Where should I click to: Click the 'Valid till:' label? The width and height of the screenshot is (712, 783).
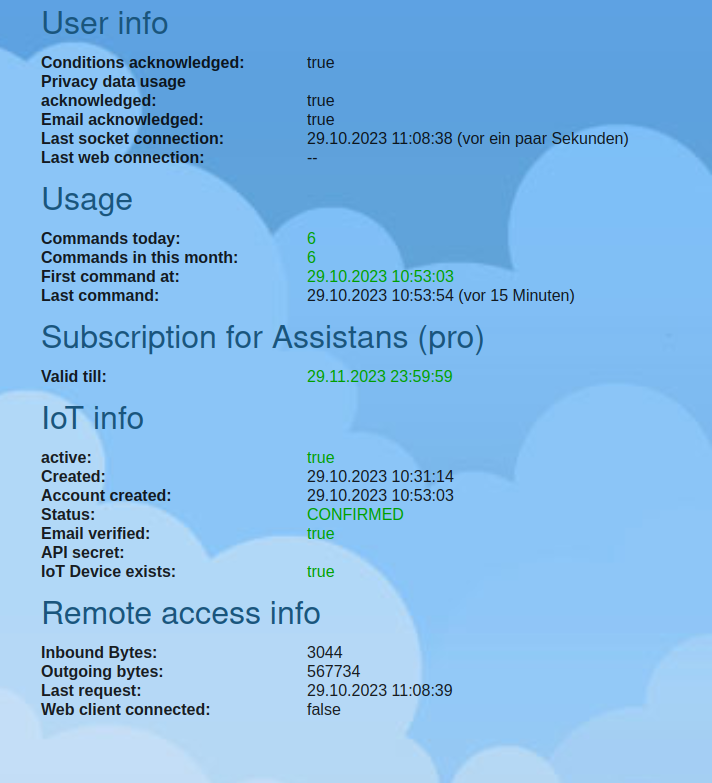coord(74,377)
